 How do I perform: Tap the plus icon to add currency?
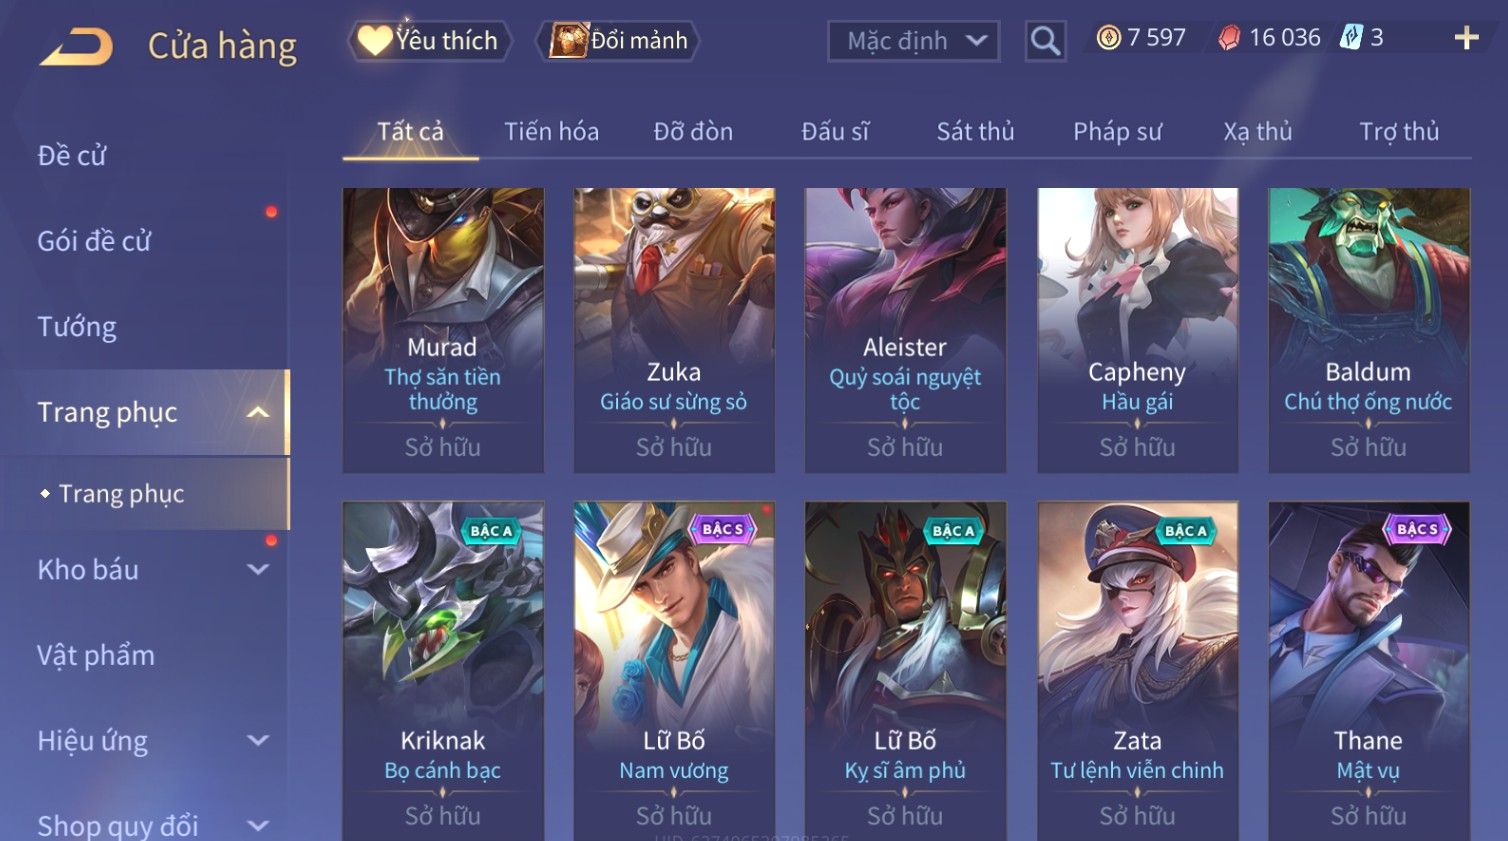pyautogui.click(x=1466, y=38)
